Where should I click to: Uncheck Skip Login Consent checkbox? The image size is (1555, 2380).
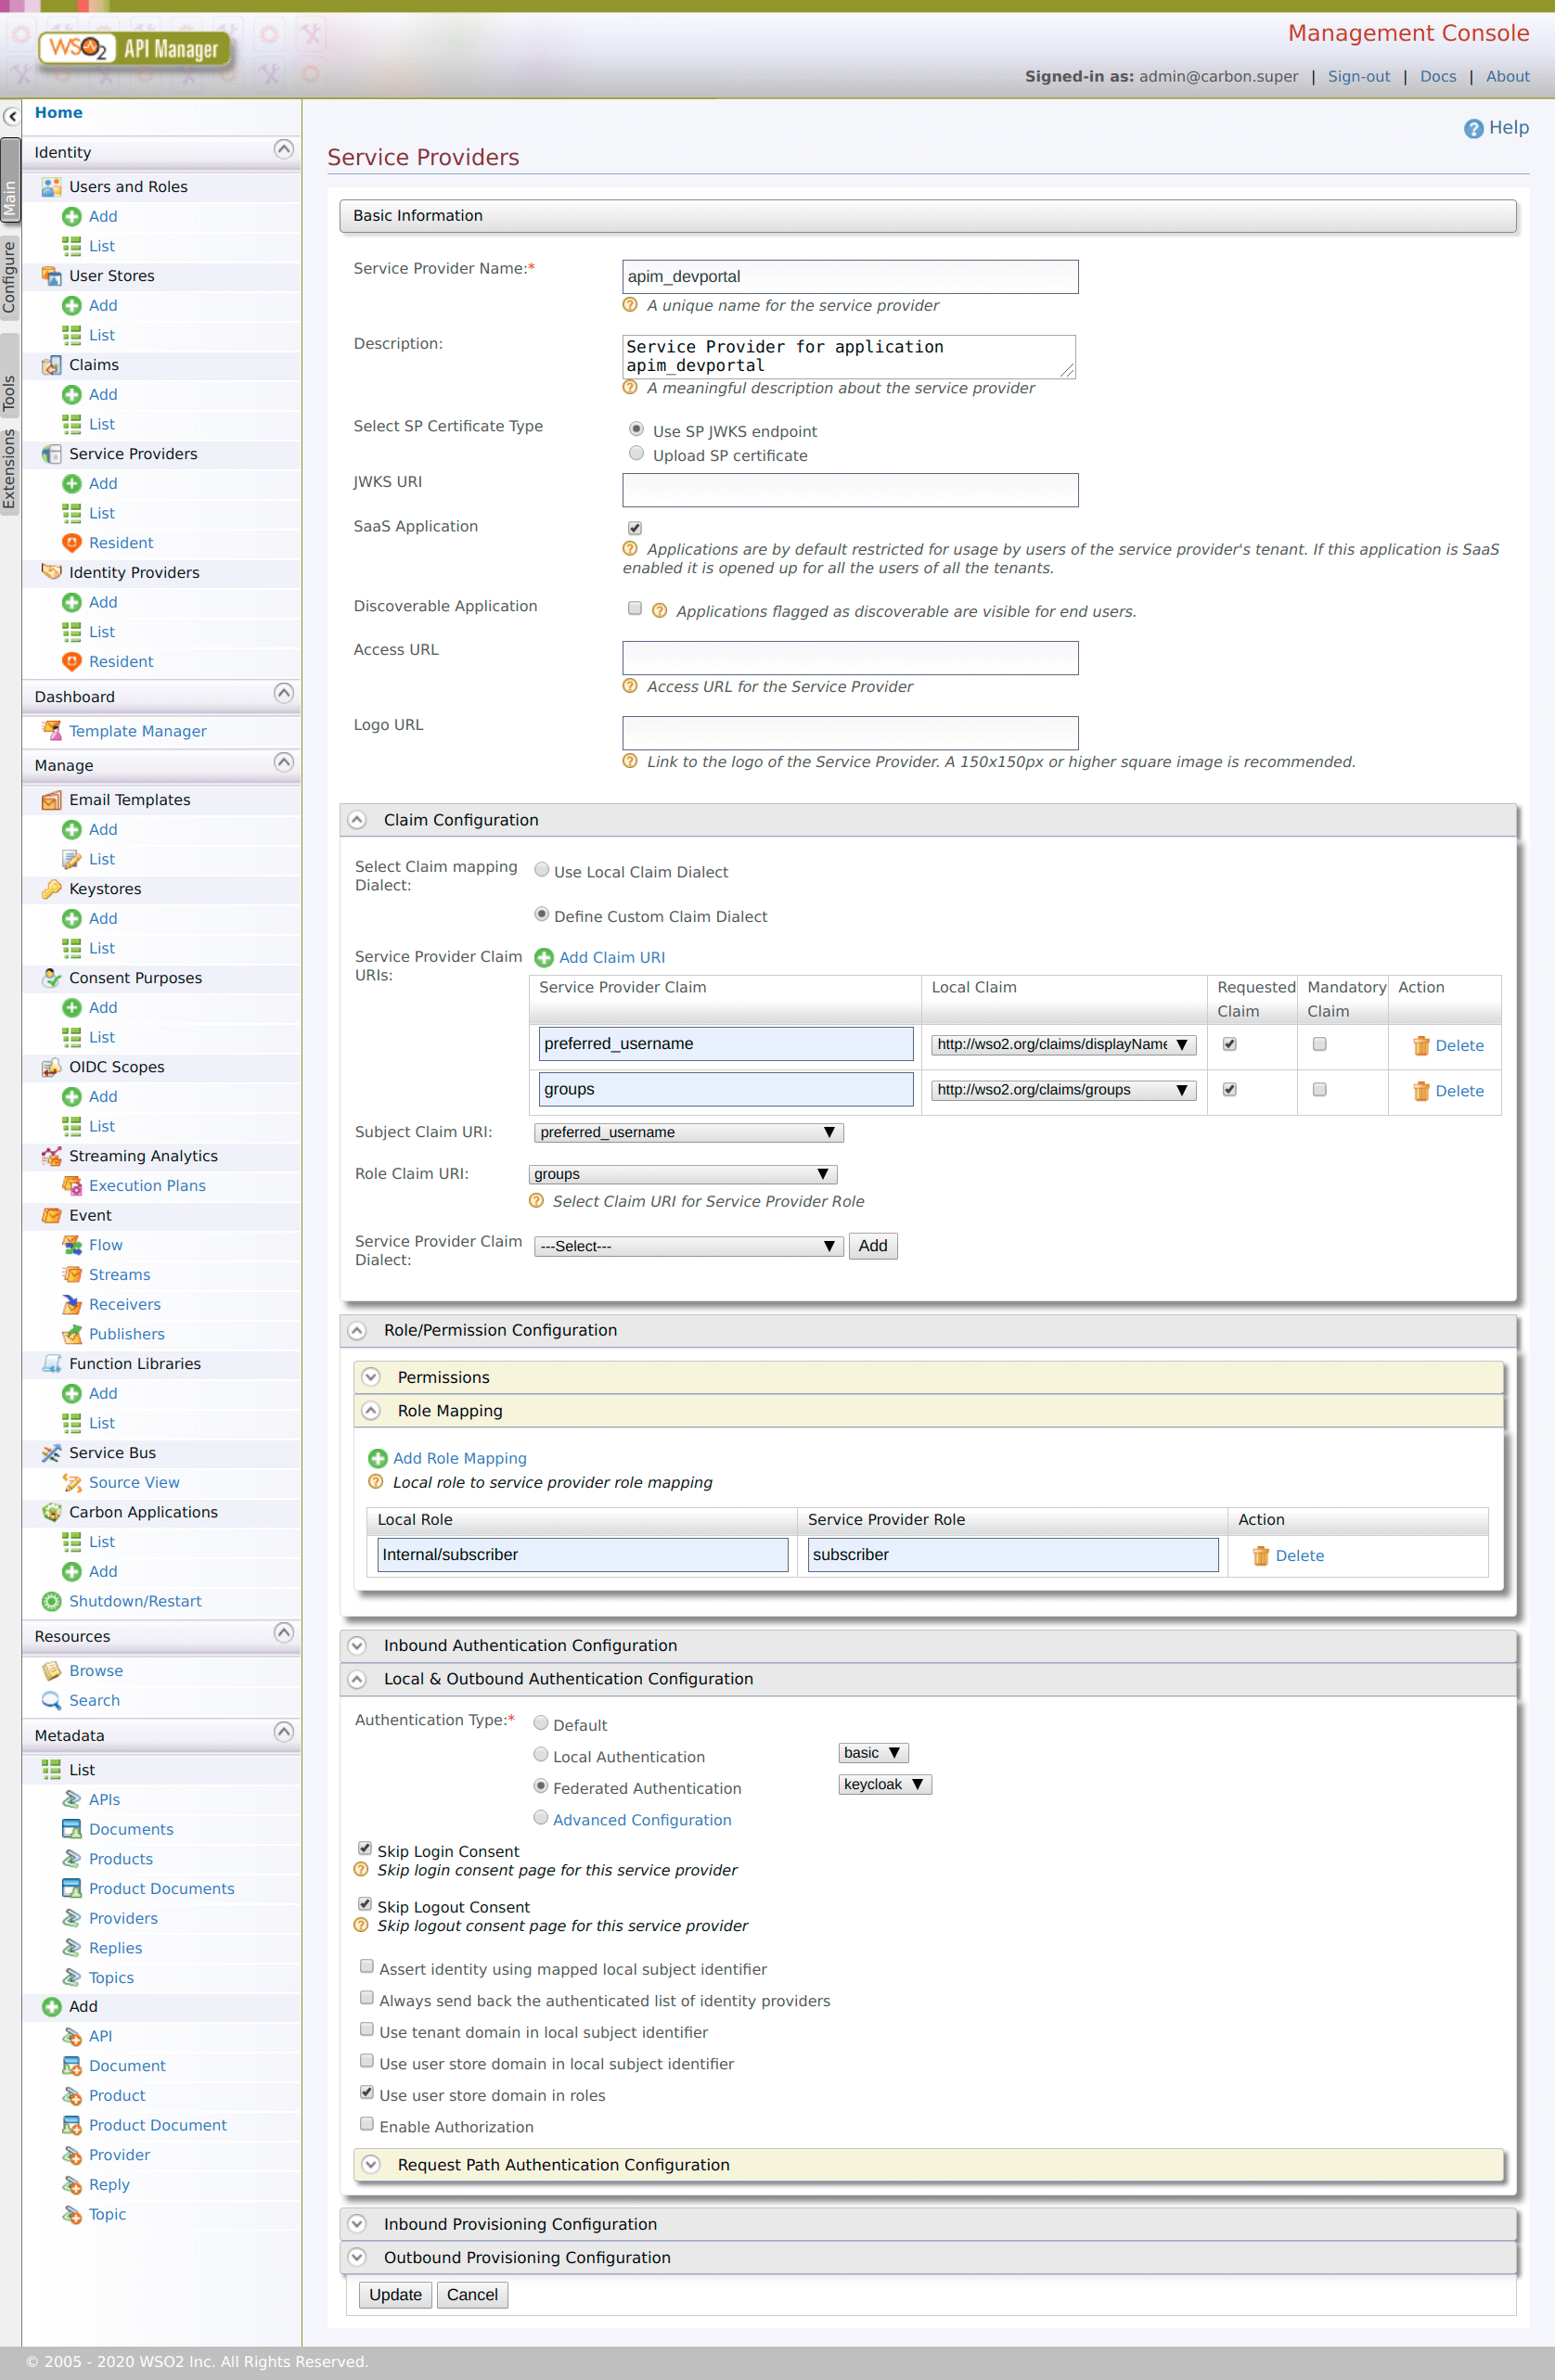pyautogui.click(x=365, y=1849)
